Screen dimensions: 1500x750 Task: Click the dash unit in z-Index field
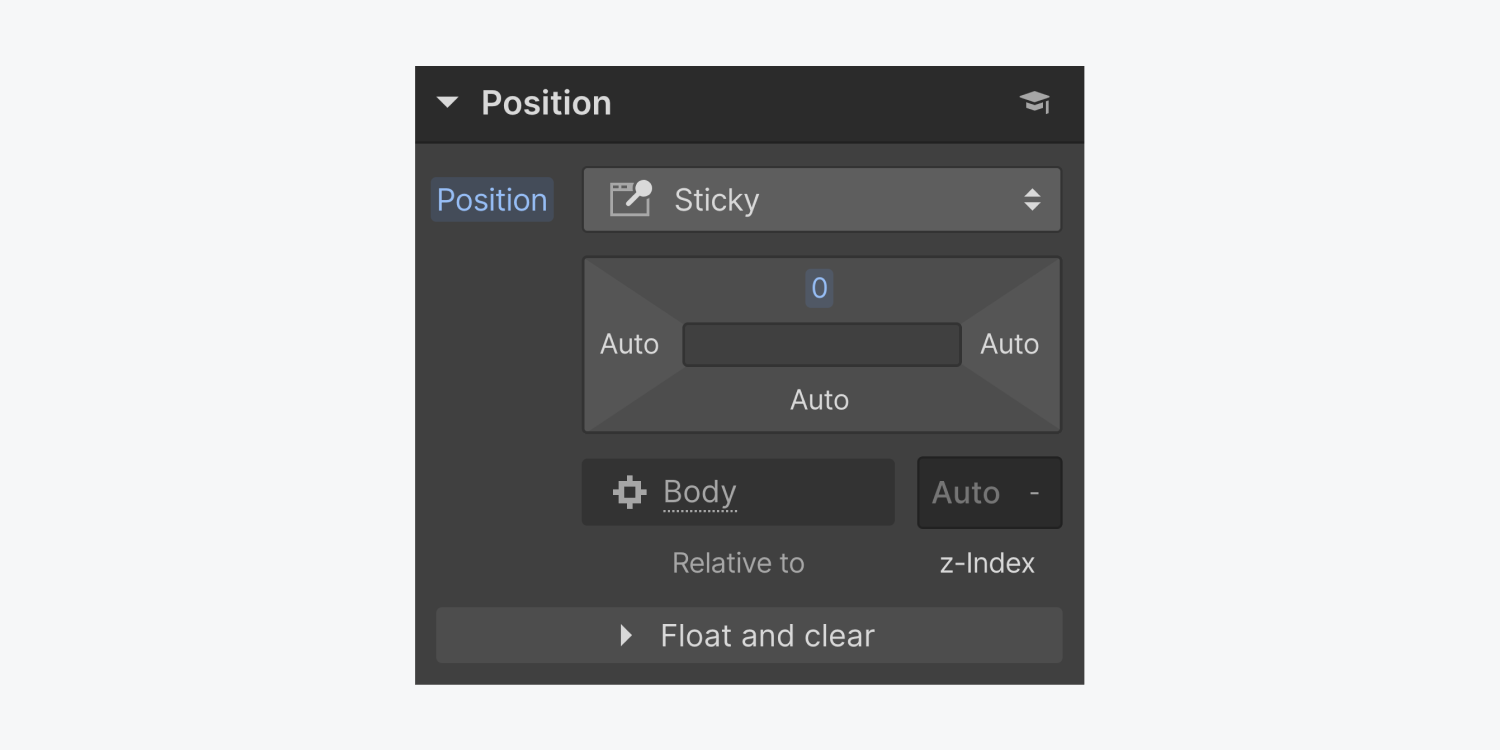1034,493
